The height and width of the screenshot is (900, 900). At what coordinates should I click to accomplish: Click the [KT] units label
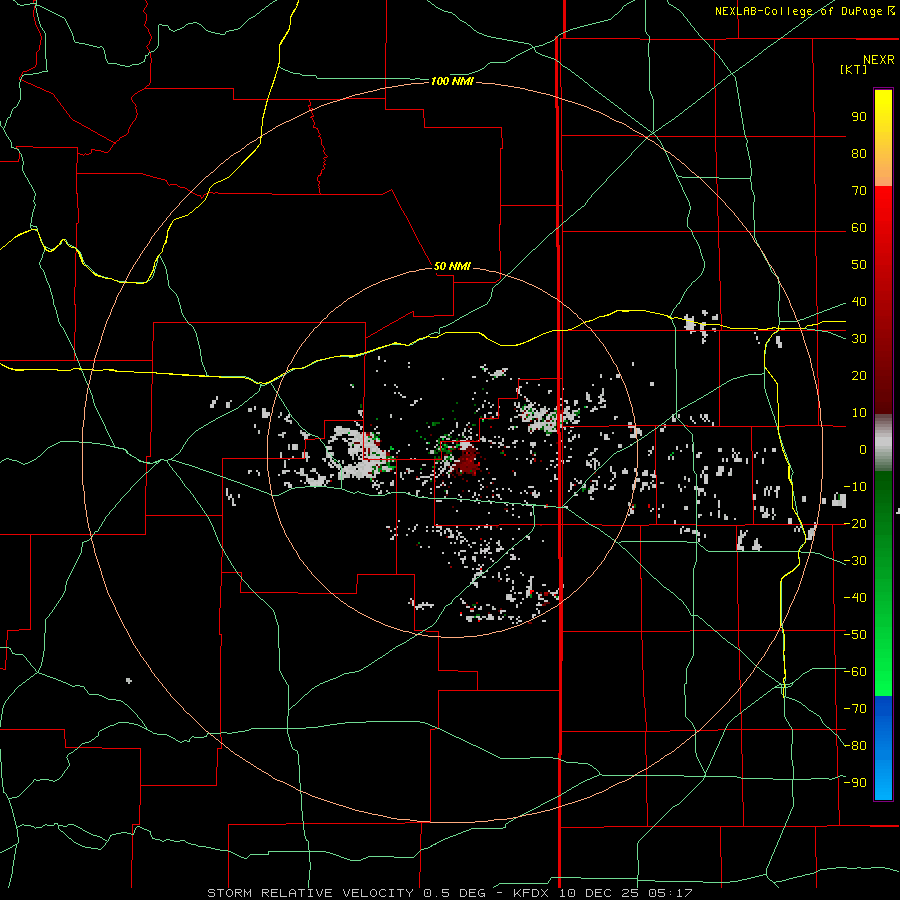coord(853,69)
